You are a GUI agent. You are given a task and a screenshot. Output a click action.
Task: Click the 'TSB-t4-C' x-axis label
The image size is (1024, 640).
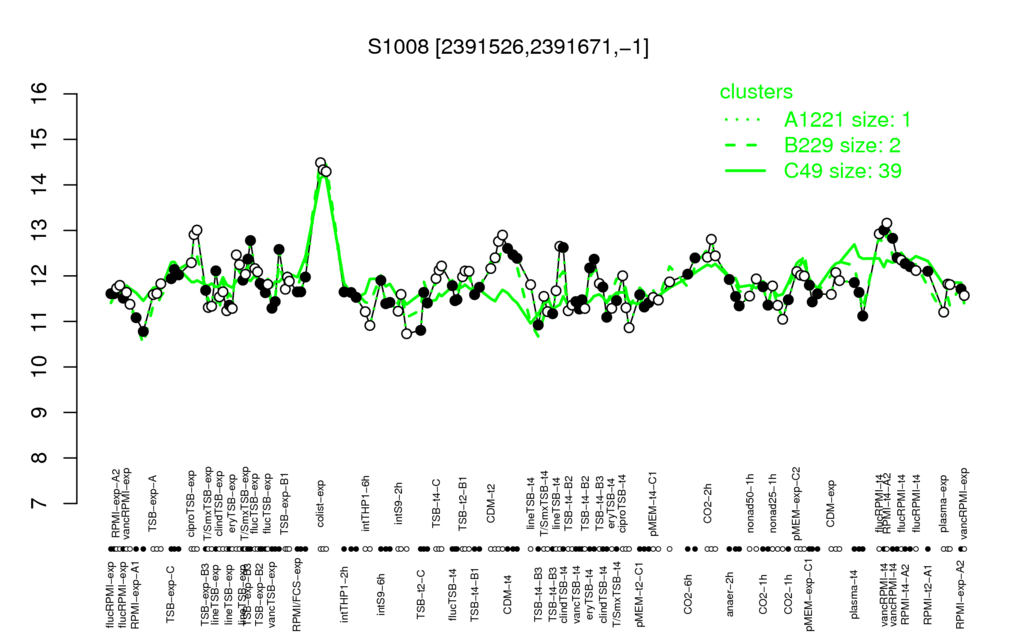[436, 504]
